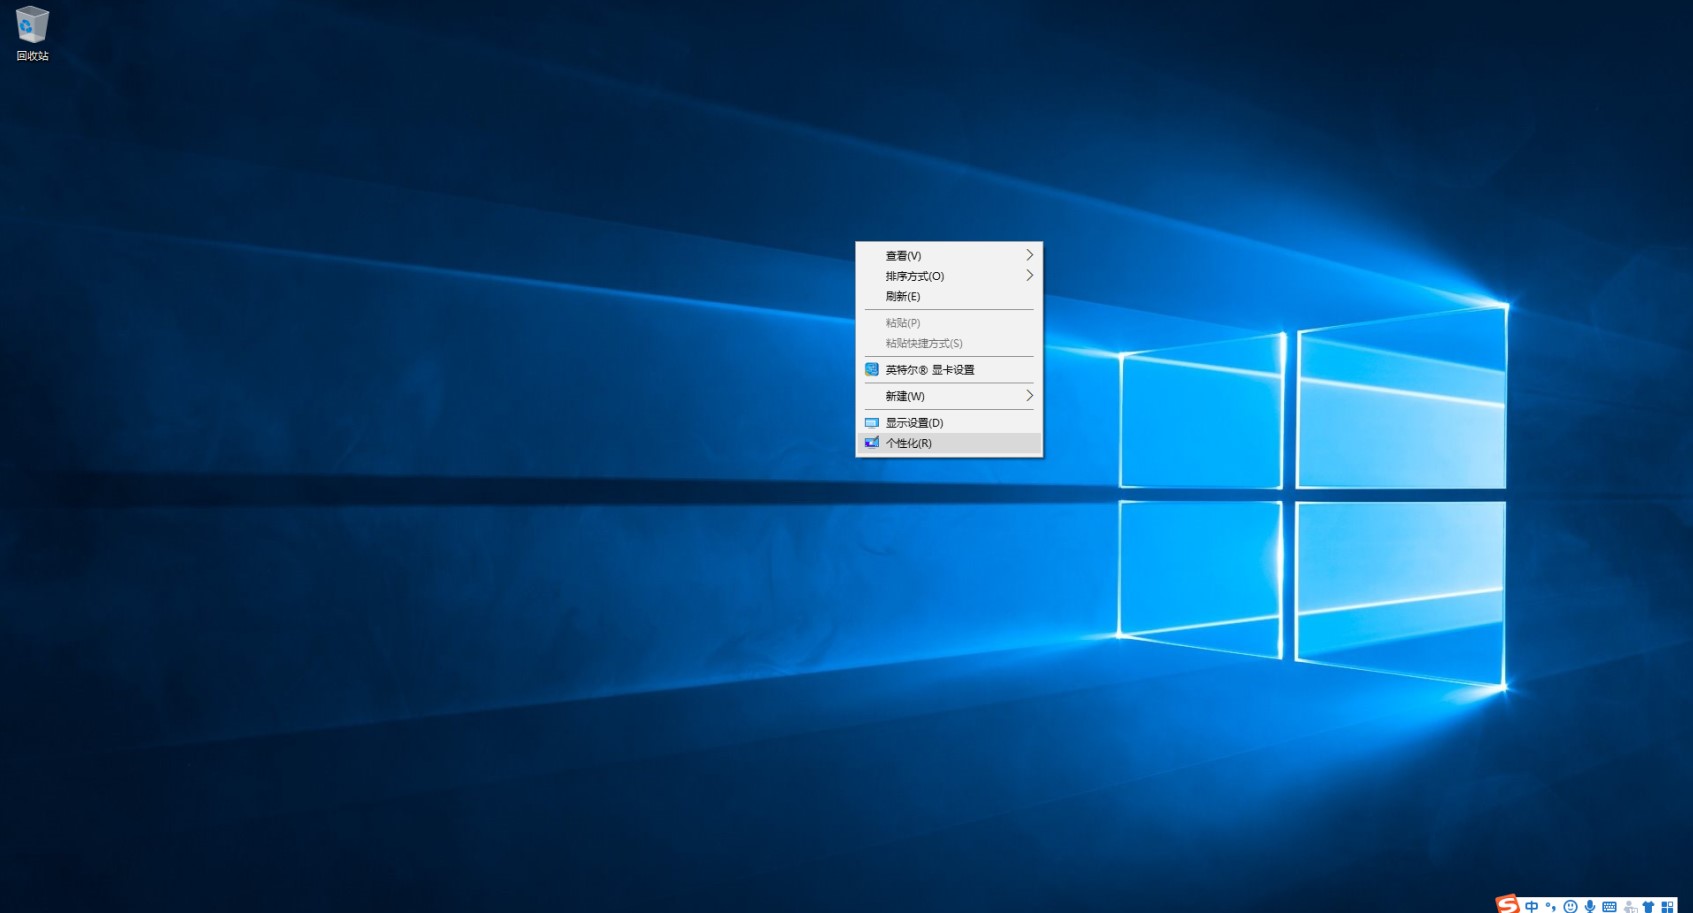Open the 新建(W) menu entry
This screenshot has width=1693, height=913.
(949, 396)
